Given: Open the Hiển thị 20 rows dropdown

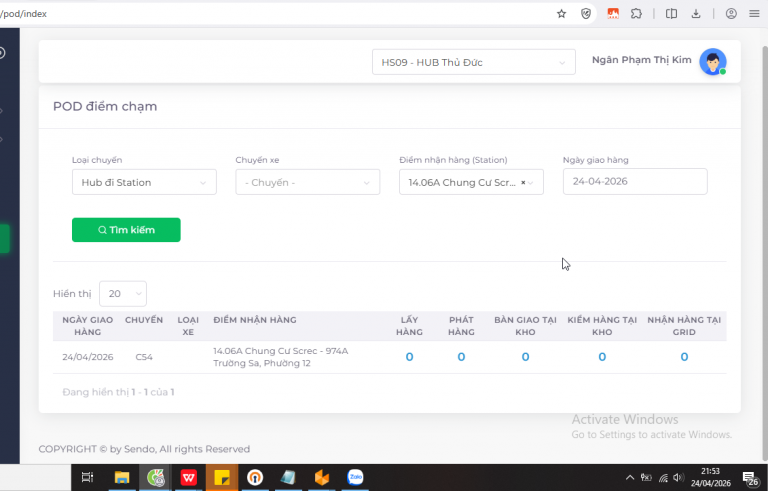Looking at the screenshot, I should click(123, 294).
